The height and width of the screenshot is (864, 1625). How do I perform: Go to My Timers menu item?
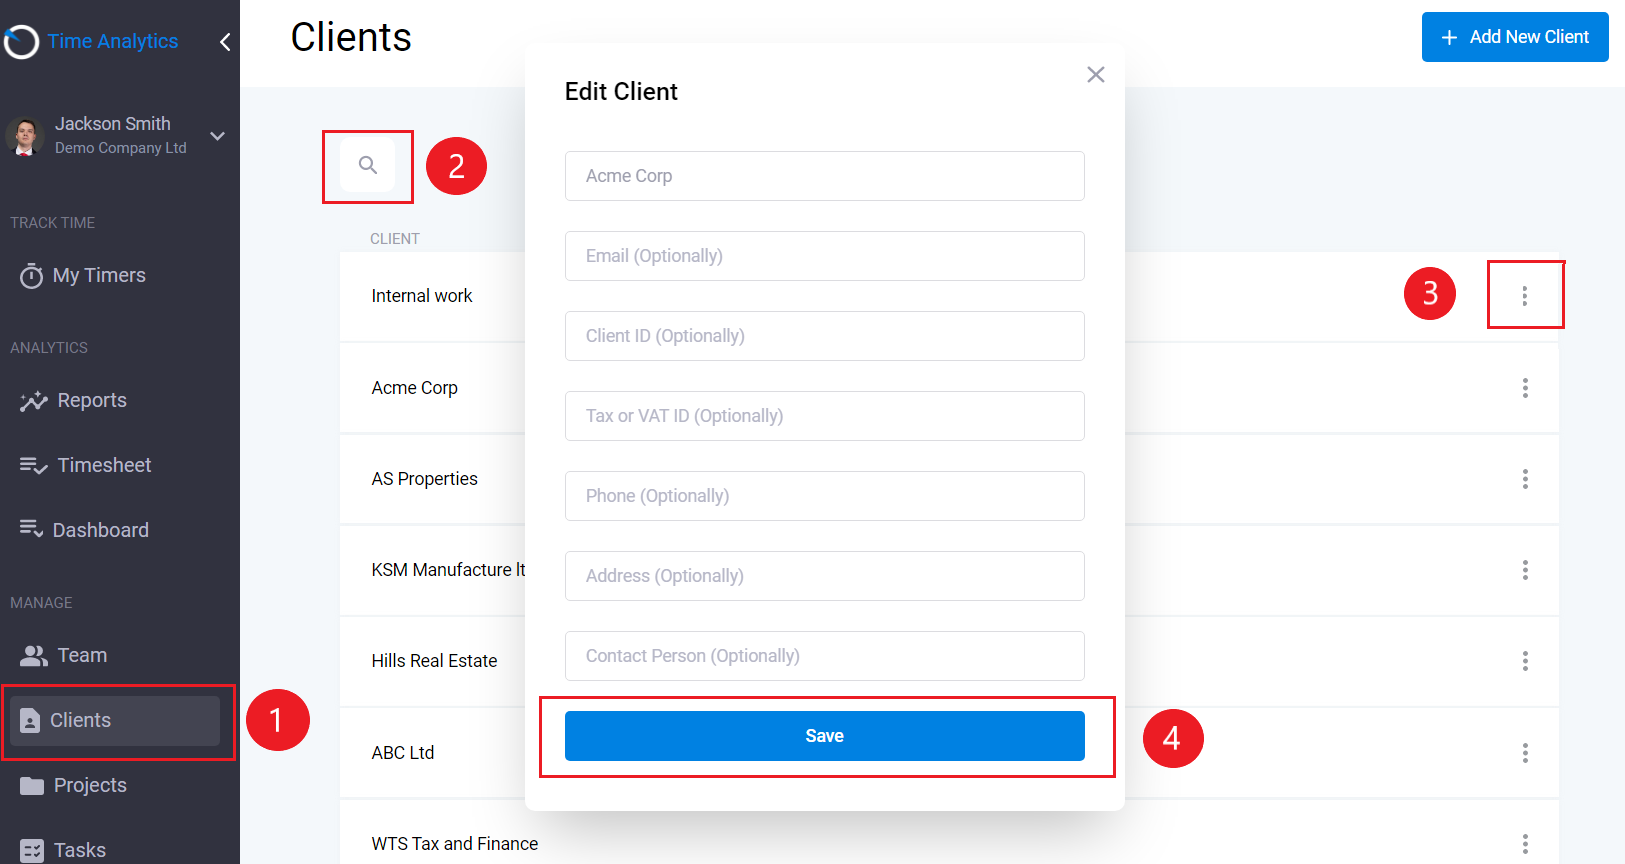[99, 275]
